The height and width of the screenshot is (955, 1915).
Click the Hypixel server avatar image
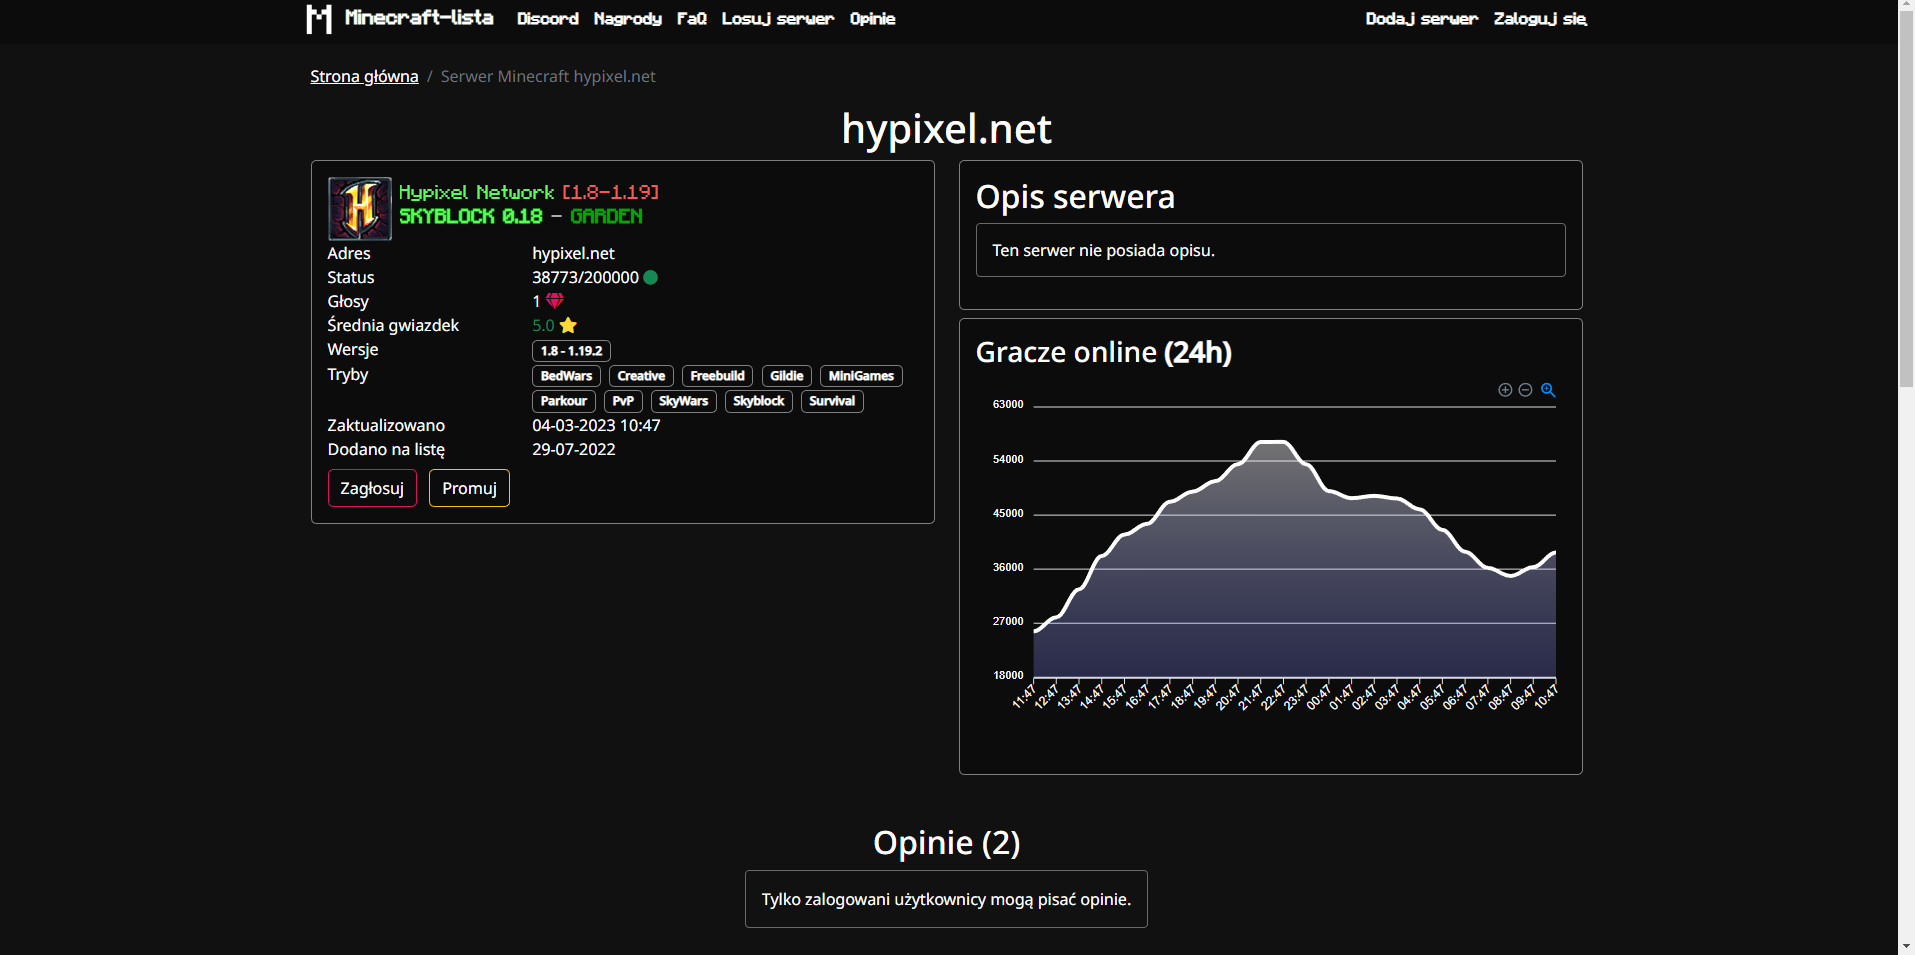[359, 208]
